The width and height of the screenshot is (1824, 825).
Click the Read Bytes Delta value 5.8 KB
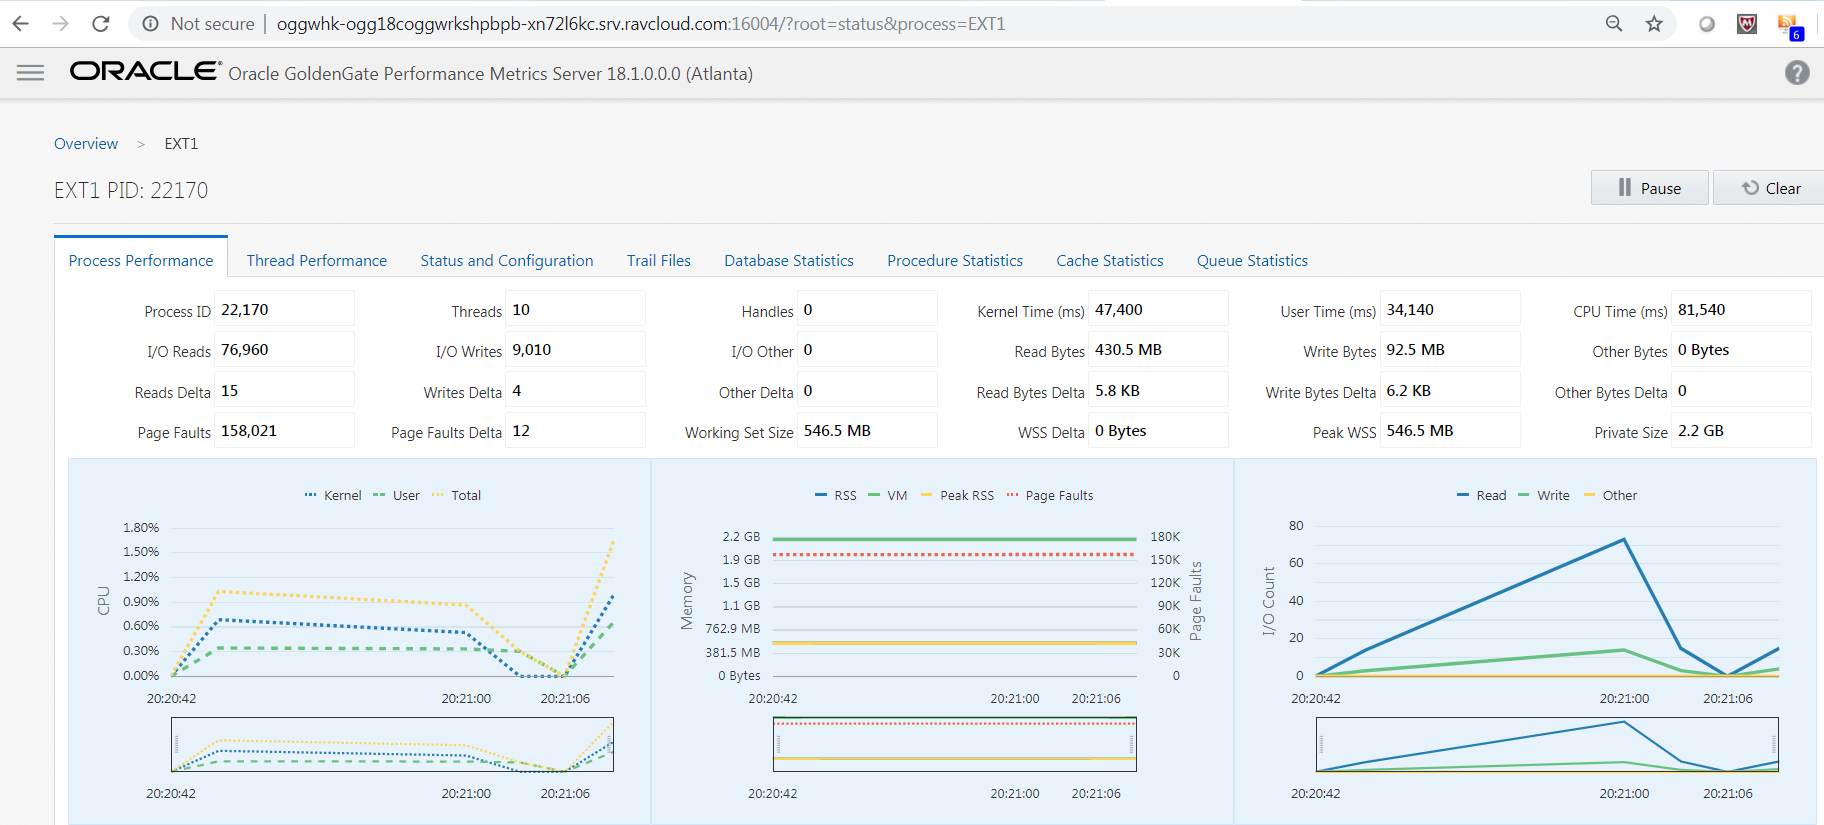[1158, 391]
